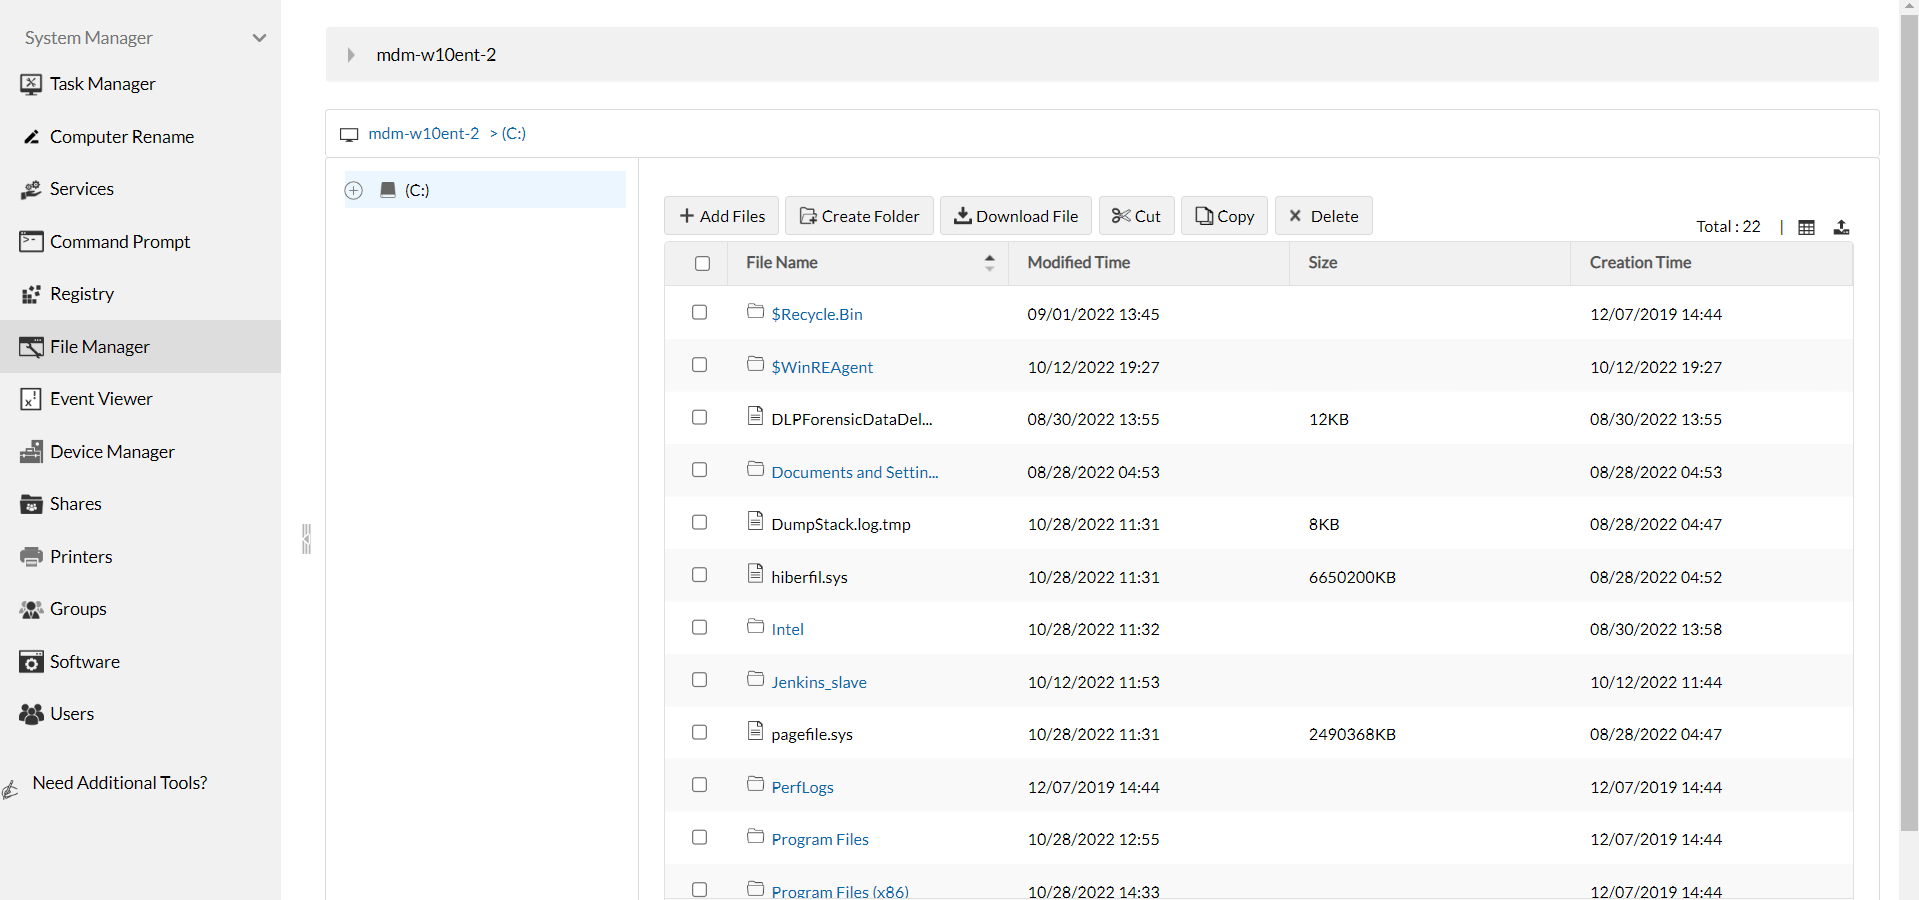Sort by File Name column arrows
Viewport: 1919px width, 900px height.
[989, 262]
